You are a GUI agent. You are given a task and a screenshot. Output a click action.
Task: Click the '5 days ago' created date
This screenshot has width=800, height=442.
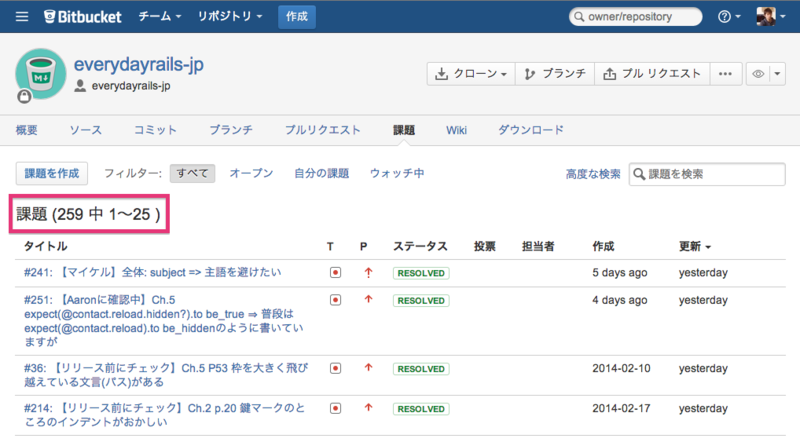tap(619, 273)
